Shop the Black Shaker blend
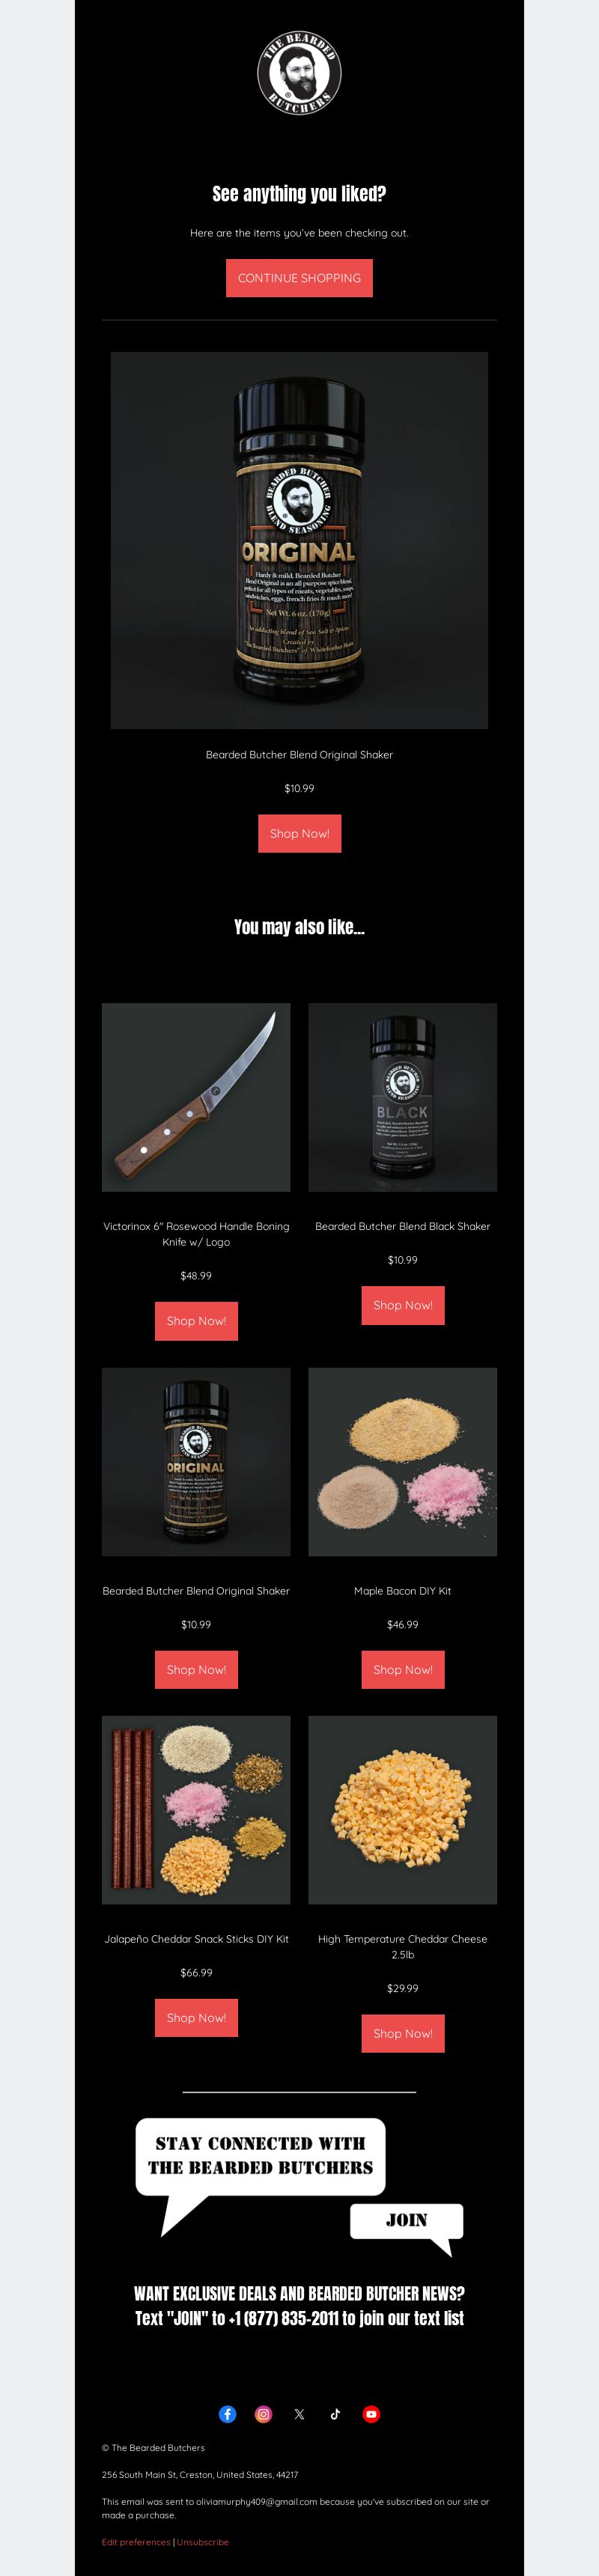 pyautogui.click(x=402, y=1304)
